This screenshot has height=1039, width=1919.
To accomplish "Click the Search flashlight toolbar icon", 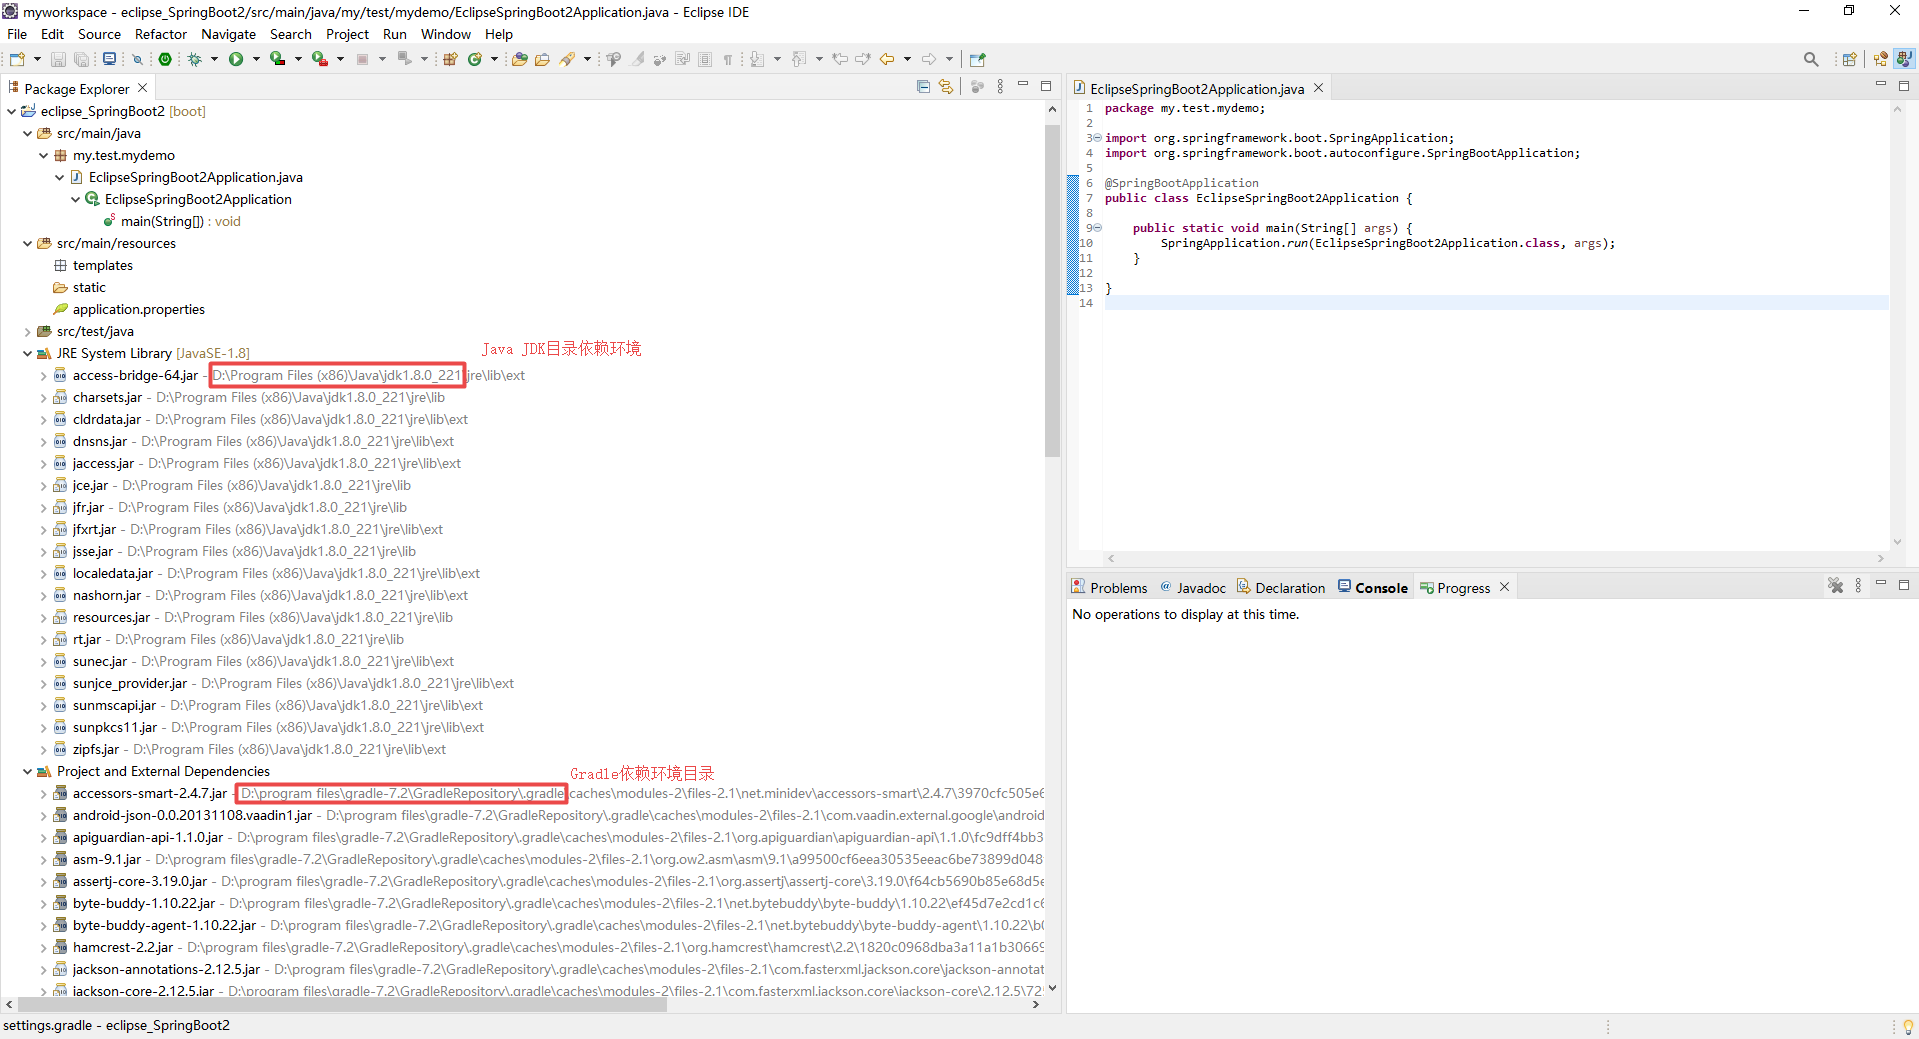I will point(567,59).
